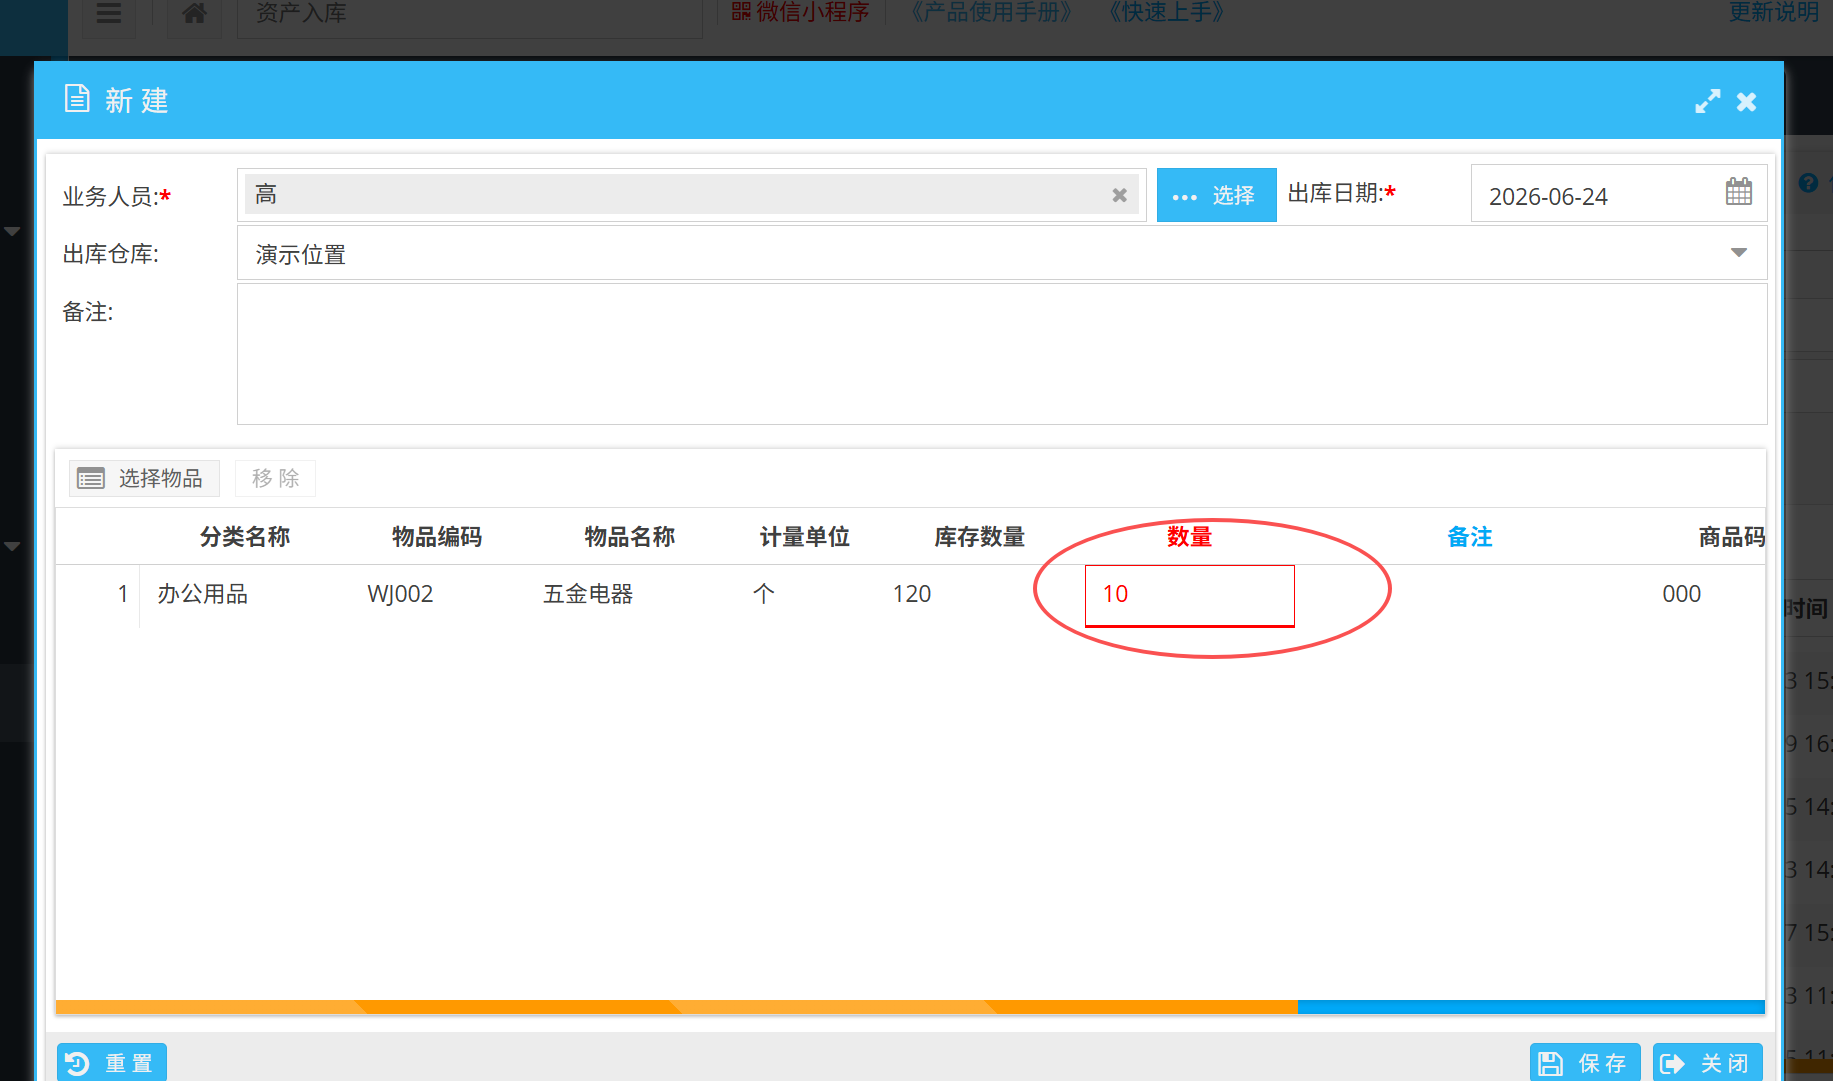Click the 关闭 button

1707,1062
